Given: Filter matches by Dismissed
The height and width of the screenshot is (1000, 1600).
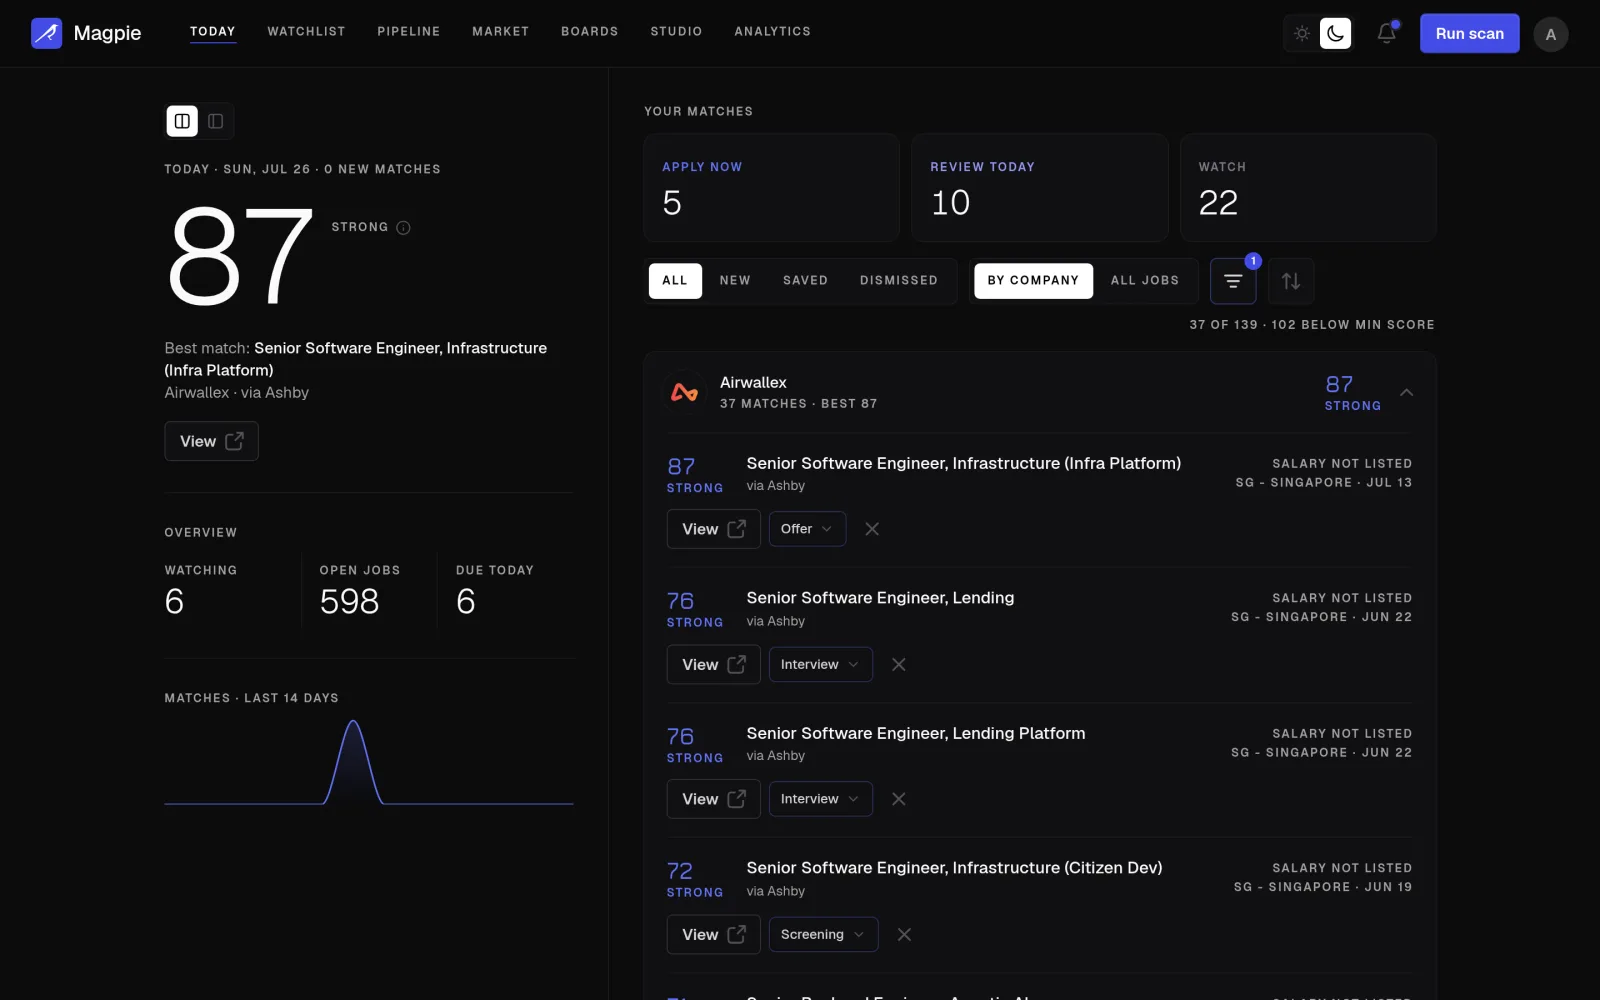Looking at the screenshot, I should pyautogui.click(x=899, y=281).
